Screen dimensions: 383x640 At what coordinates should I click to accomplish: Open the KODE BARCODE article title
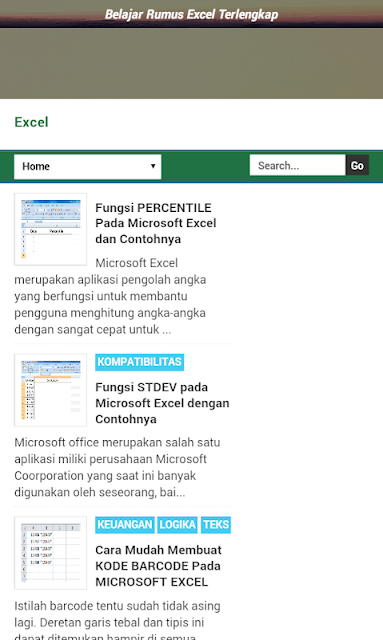coord(158,566)
